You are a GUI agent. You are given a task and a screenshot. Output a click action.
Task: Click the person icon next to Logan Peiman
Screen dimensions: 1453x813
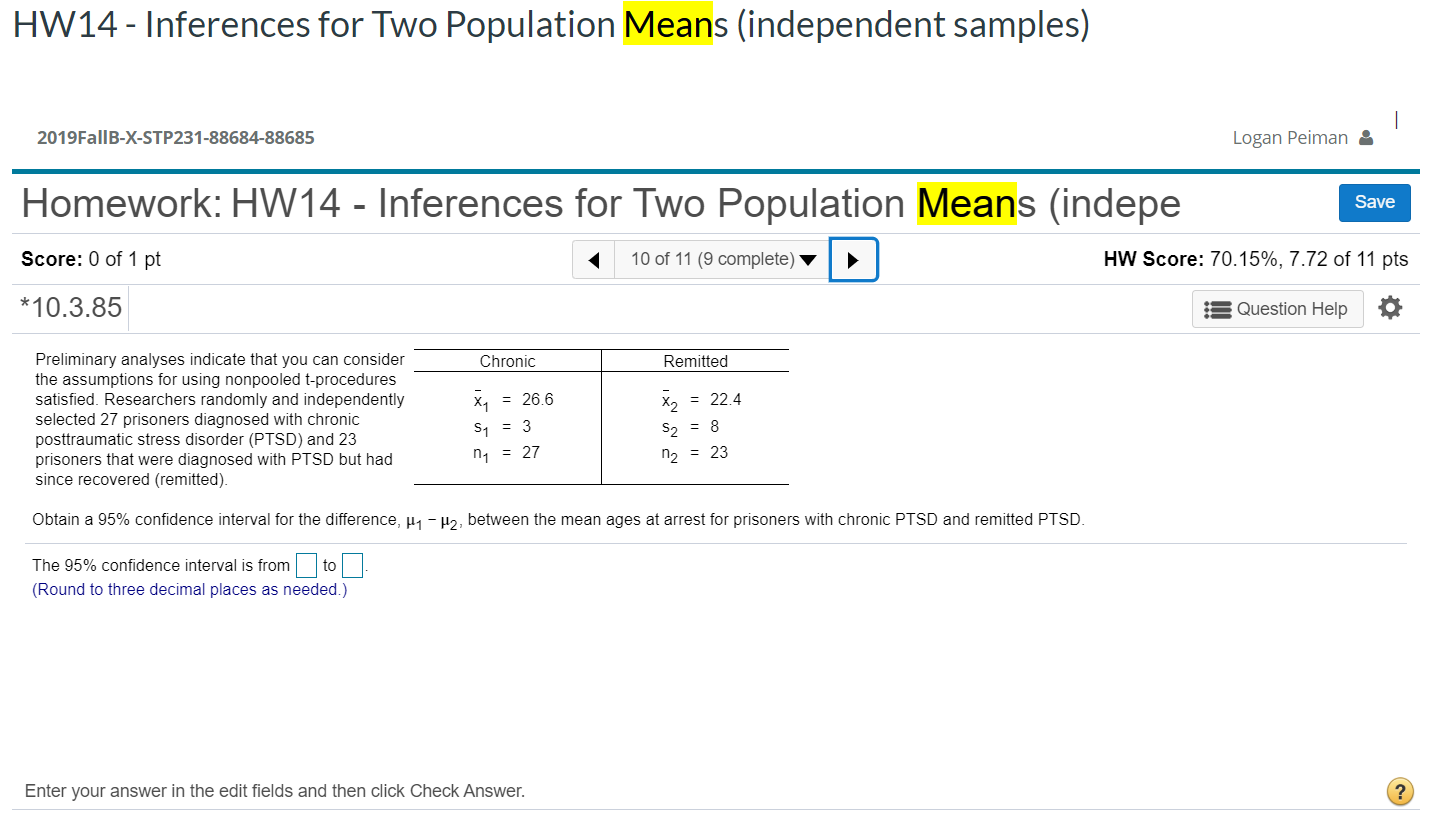coord(1364,137)
